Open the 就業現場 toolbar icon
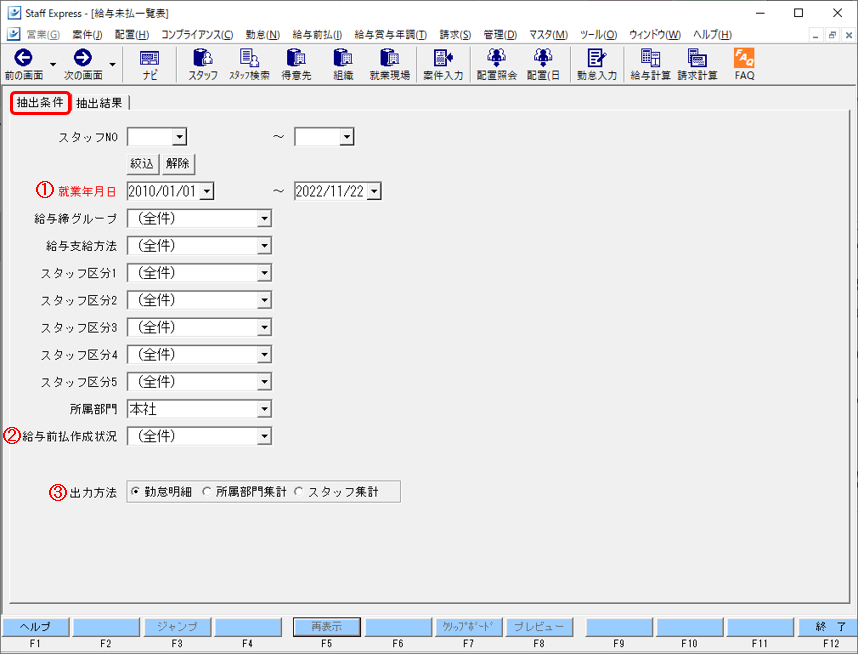 390,58
